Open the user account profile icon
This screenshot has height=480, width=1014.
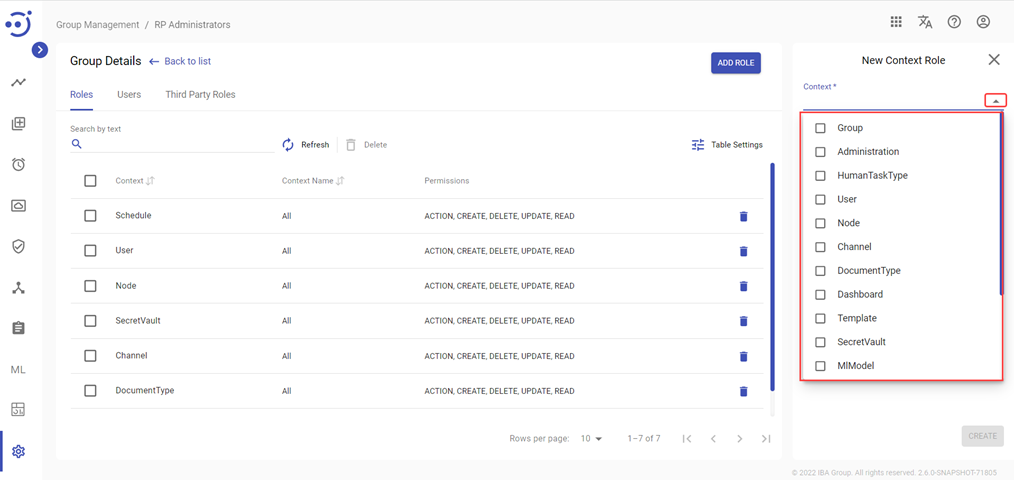(x=983, y=22)
